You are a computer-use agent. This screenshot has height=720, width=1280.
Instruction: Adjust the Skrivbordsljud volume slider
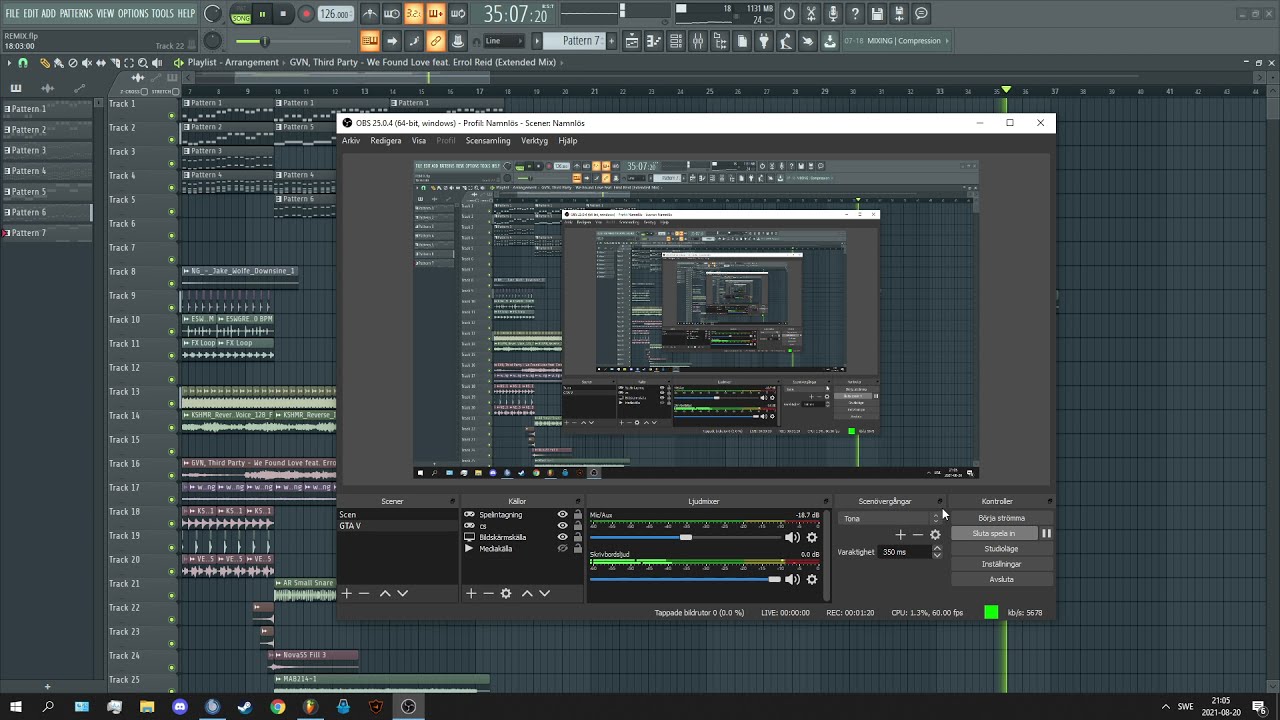(686, 579)
